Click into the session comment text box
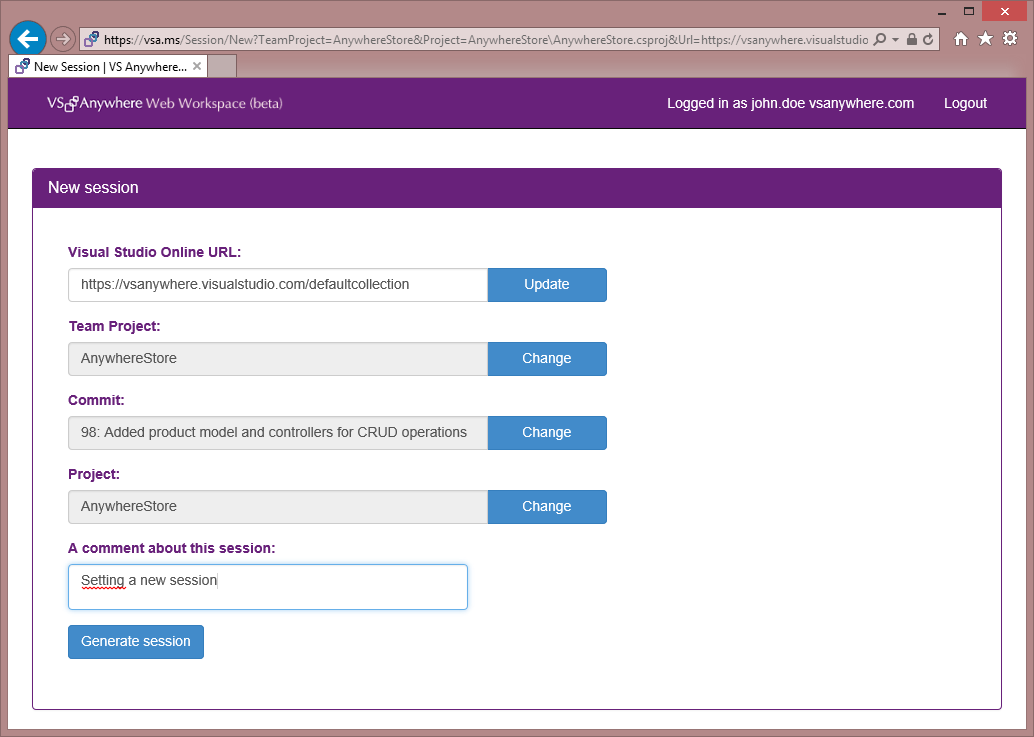Image resolution: width=1034 pixels, height=737 pixels. (x=267, y=587)
